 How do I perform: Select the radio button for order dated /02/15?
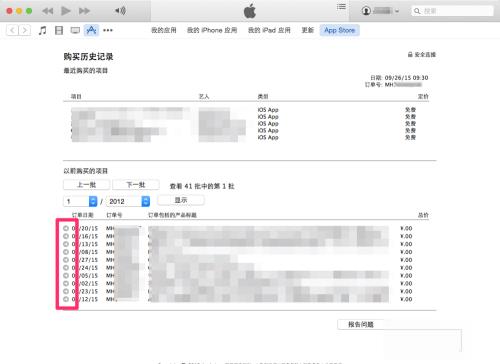[66, 283]
